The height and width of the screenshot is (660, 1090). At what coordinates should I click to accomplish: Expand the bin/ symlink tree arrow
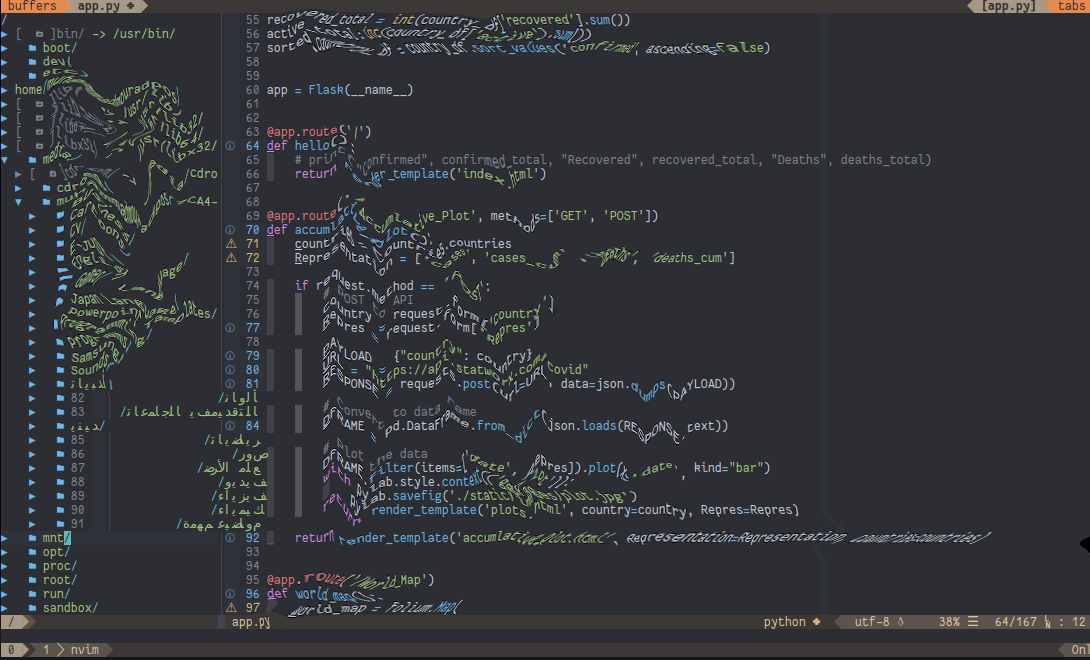coord(4,34)
